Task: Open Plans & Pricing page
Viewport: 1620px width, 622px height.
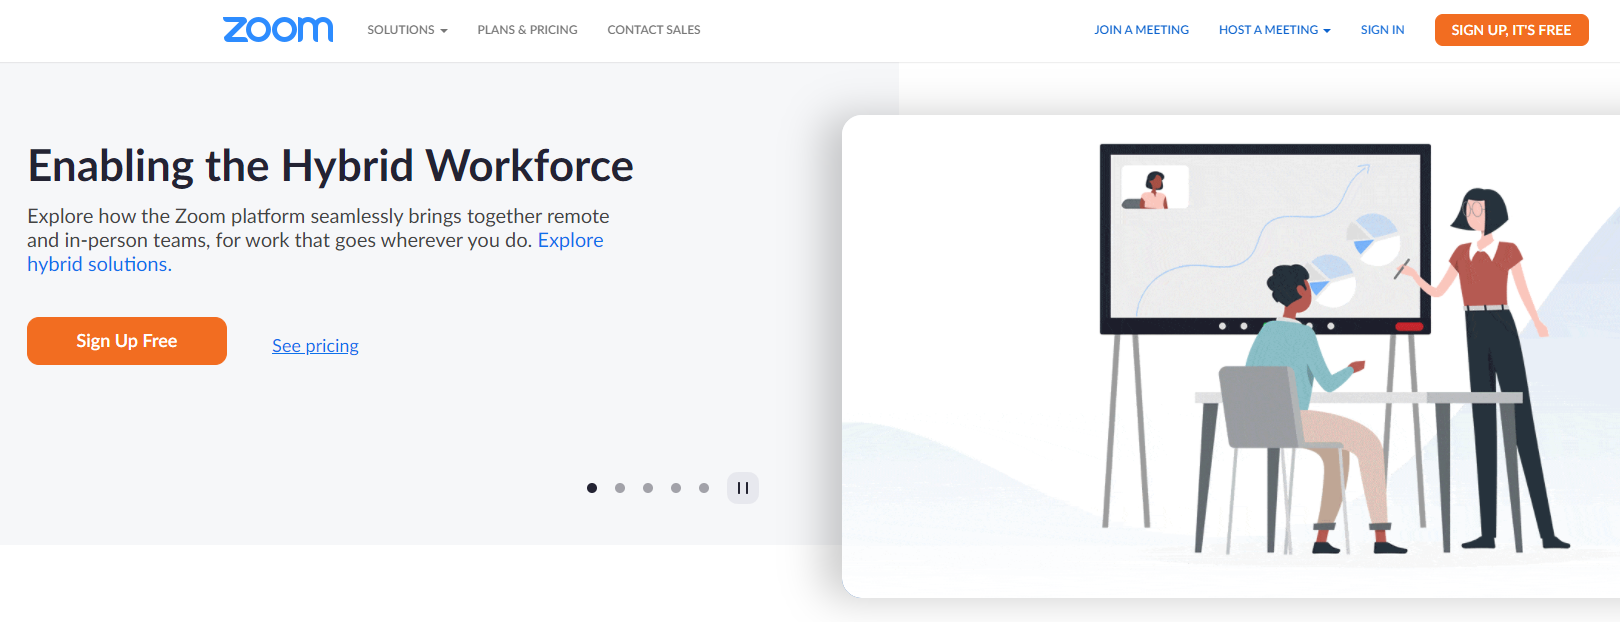Action: pyautogui.click(x=527, y=30)
